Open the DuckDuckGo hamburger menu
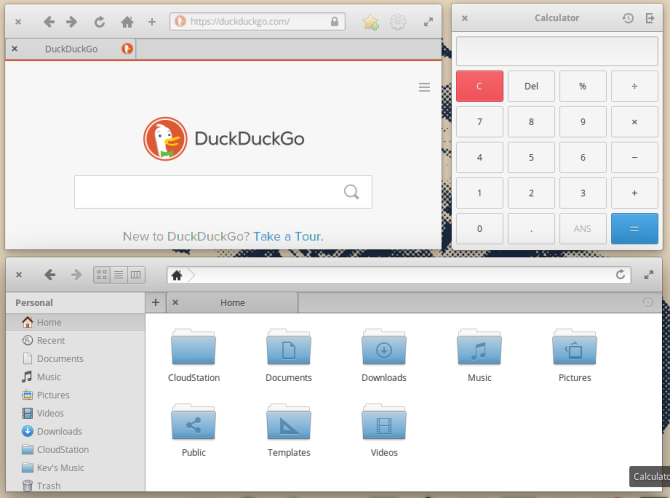The image size is (670, 498). pos(424,87)
